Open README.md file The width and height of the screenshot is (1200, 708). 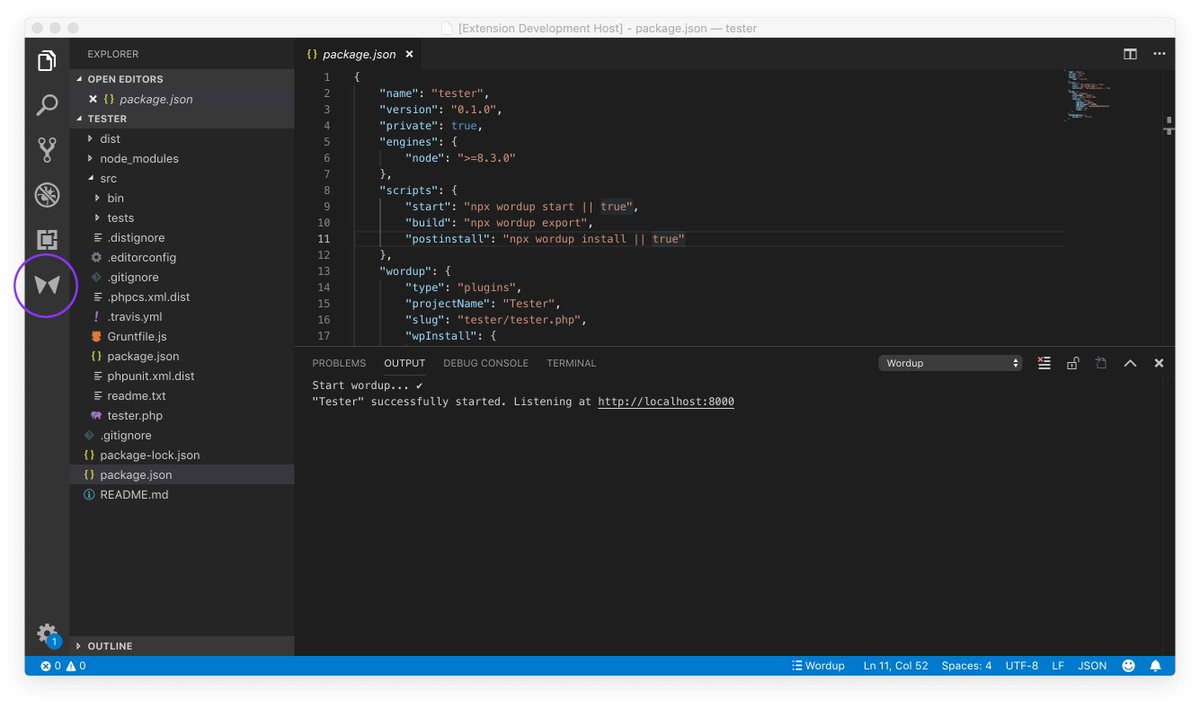point(134,495)
